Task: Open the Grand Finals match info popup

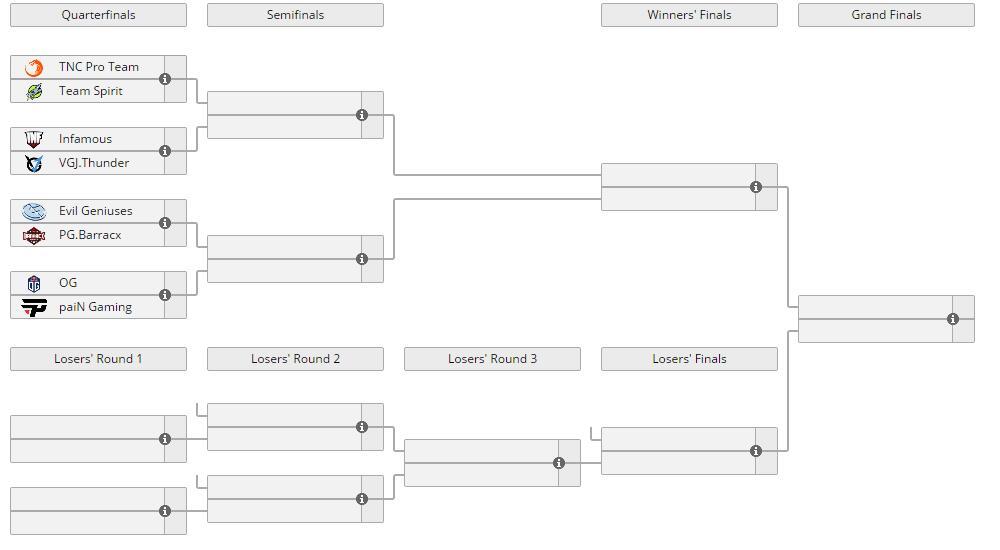Action: point(953,319)
